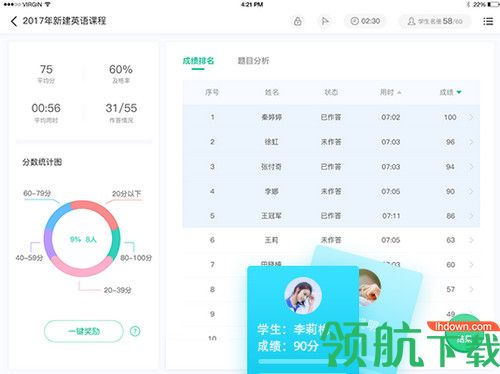Click average time value 00:56
Image resolution: width=500 pixels, height=374 pixels.
click(x=46, y=108)
